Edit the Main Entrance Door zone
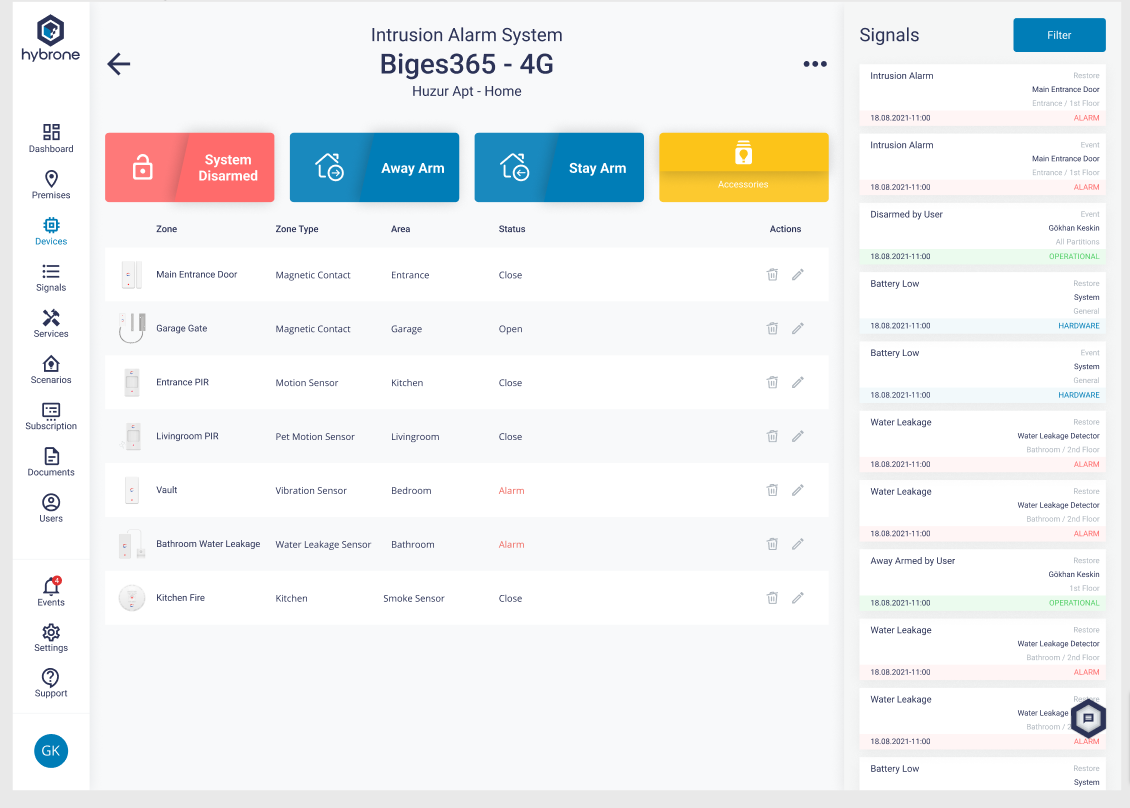The height and width of the screenshot is (808, 1130). tap(798, 275)
